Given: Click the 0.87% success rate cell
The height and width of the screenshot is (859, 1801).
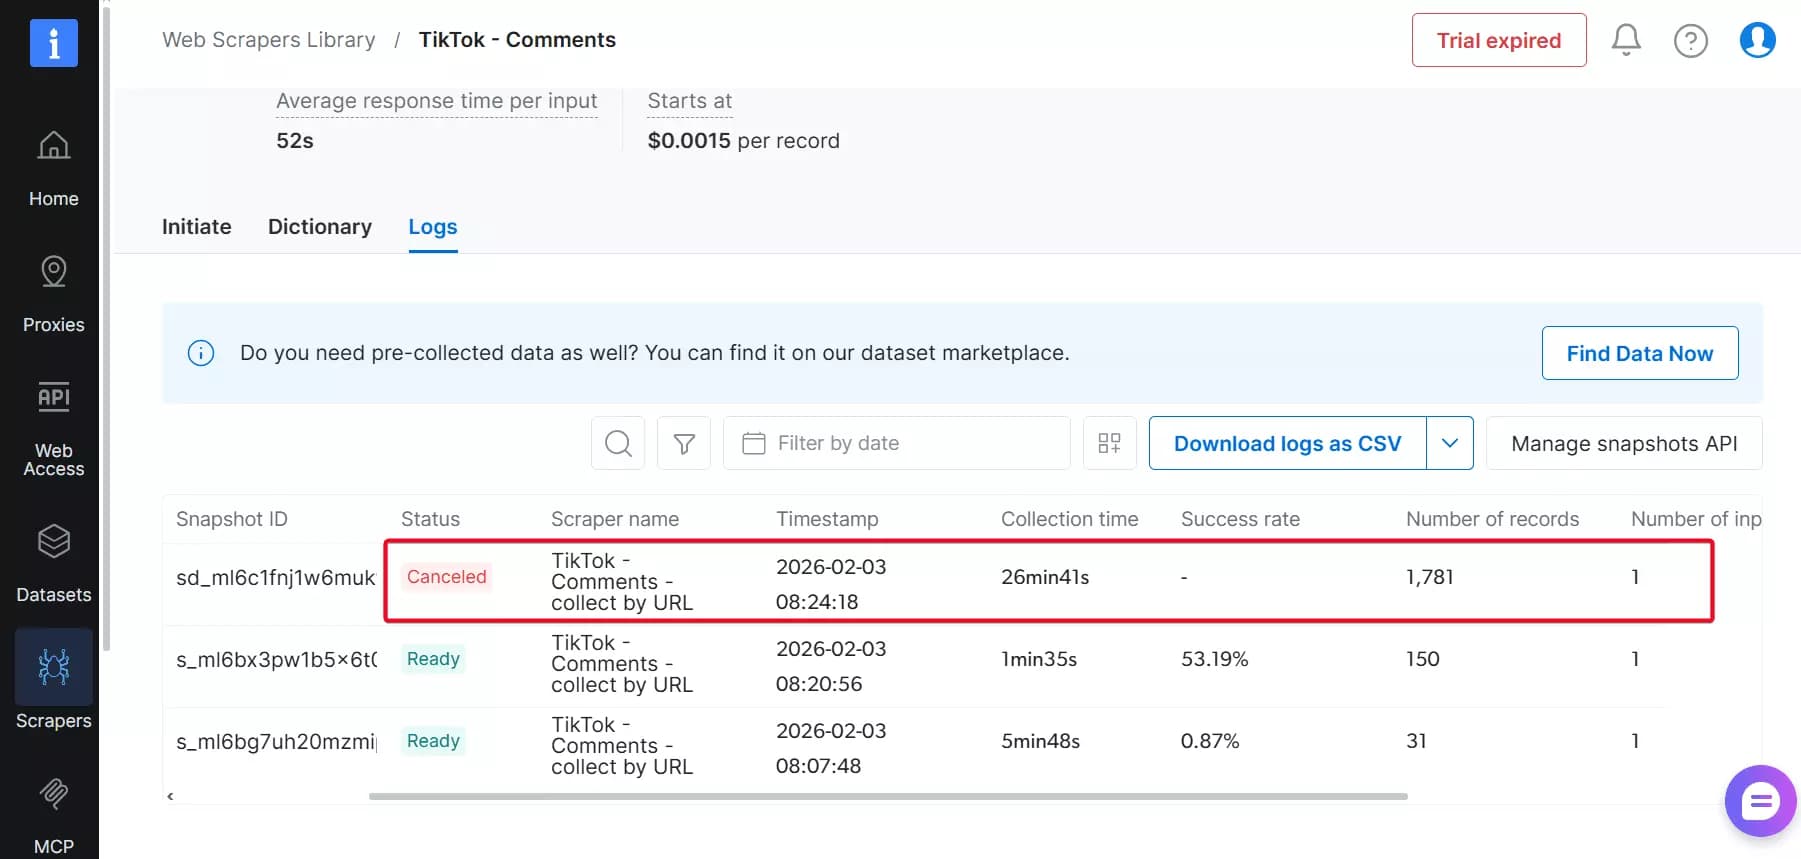Looking at the screenshot, I should (1210, 741).
